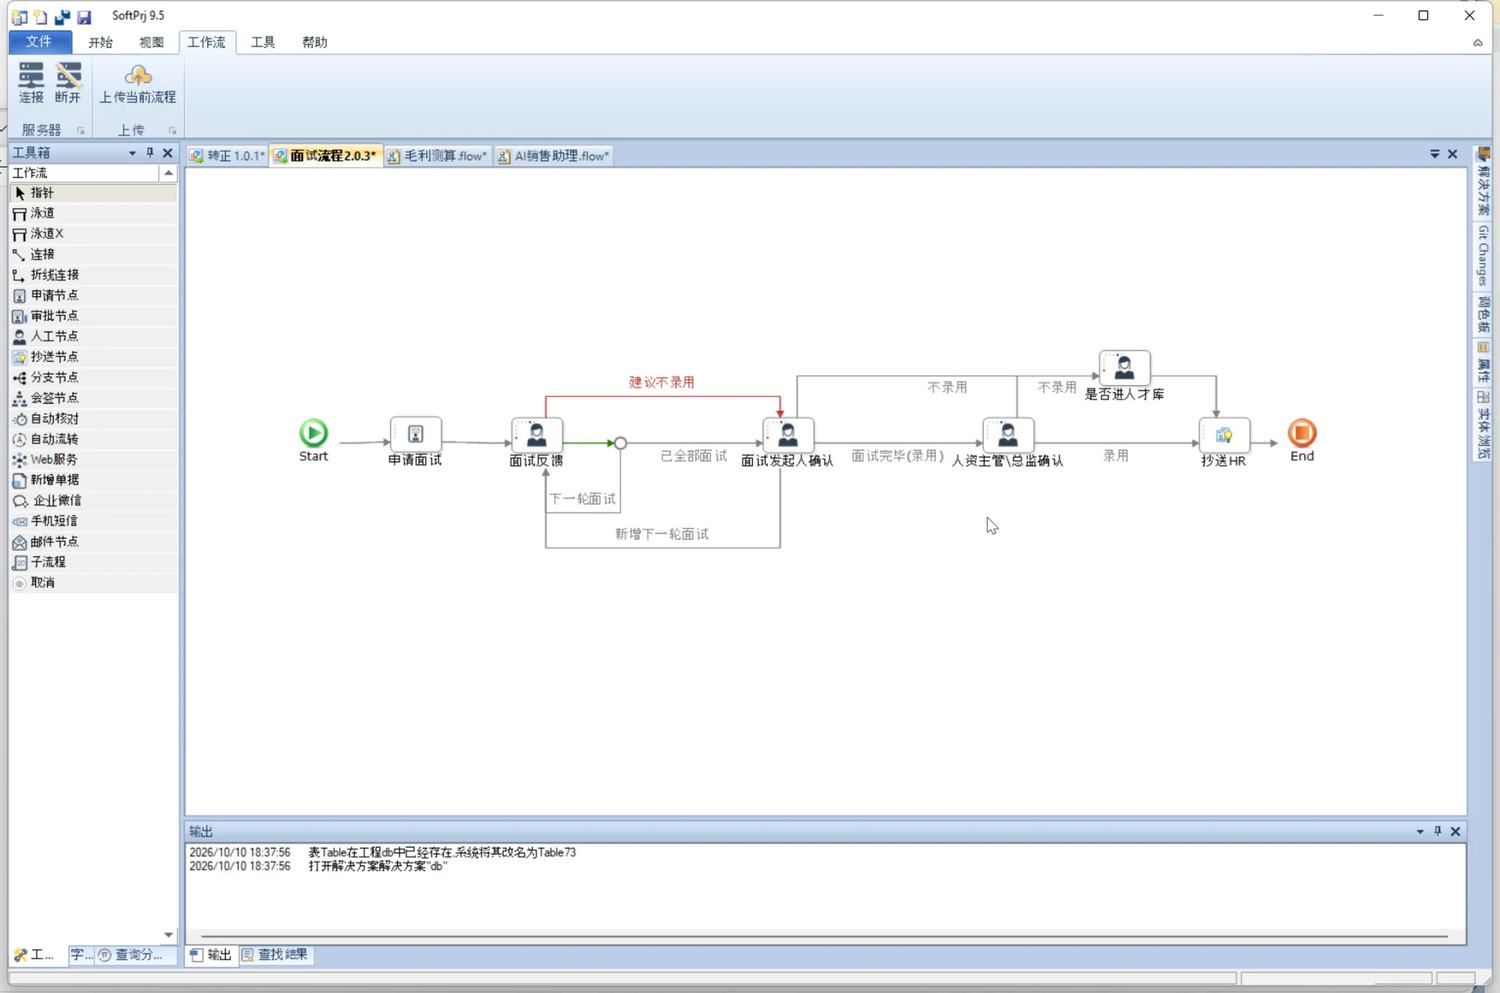Choose the 分支节点 toolbox item

[x=93, y=377]
